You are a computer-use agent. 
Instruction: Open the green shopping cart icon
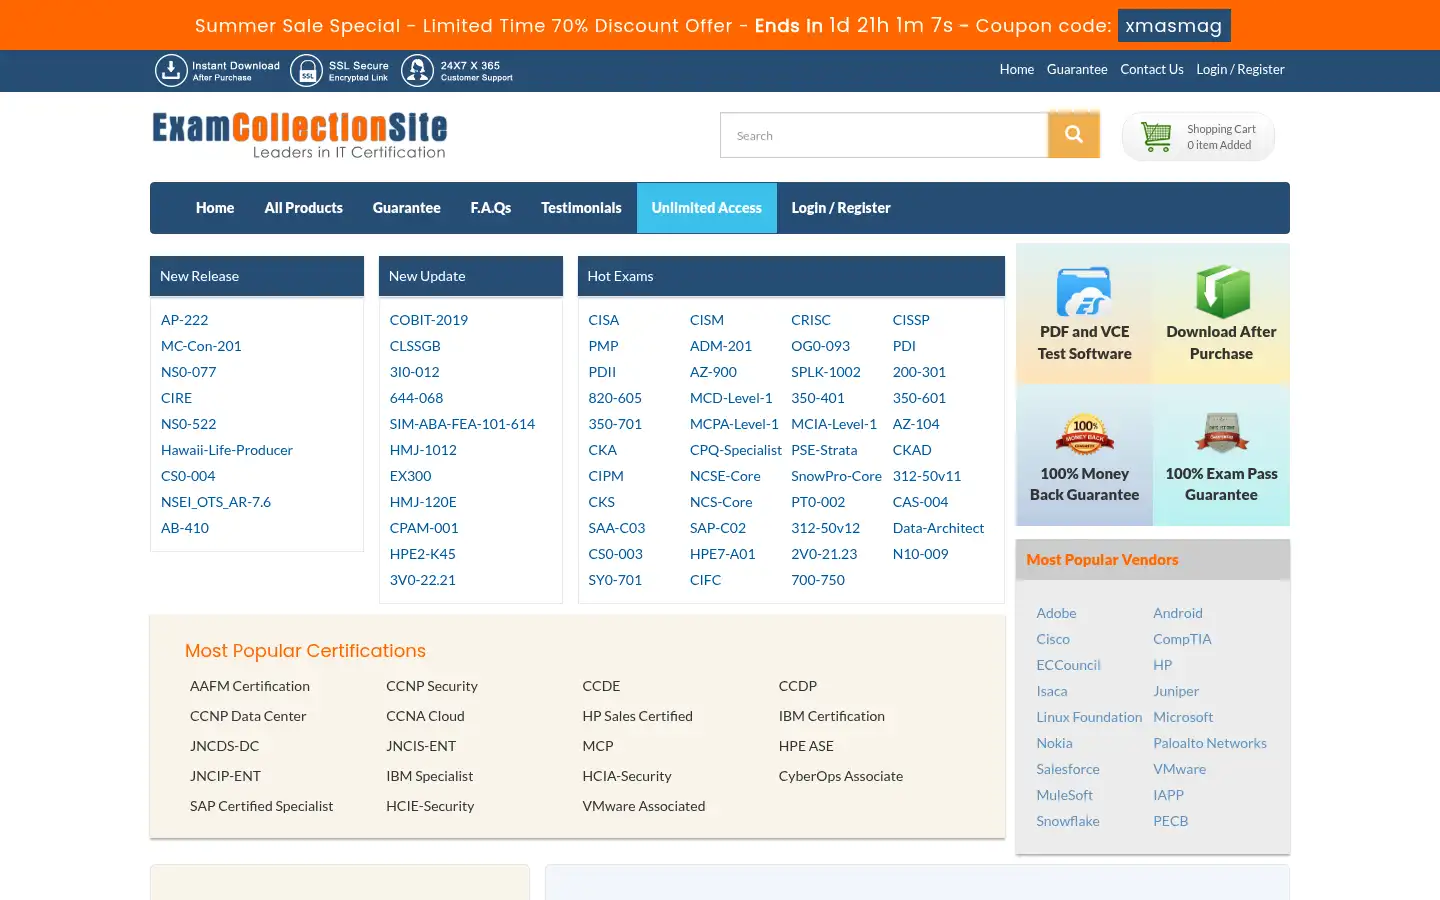[1157, 136]
